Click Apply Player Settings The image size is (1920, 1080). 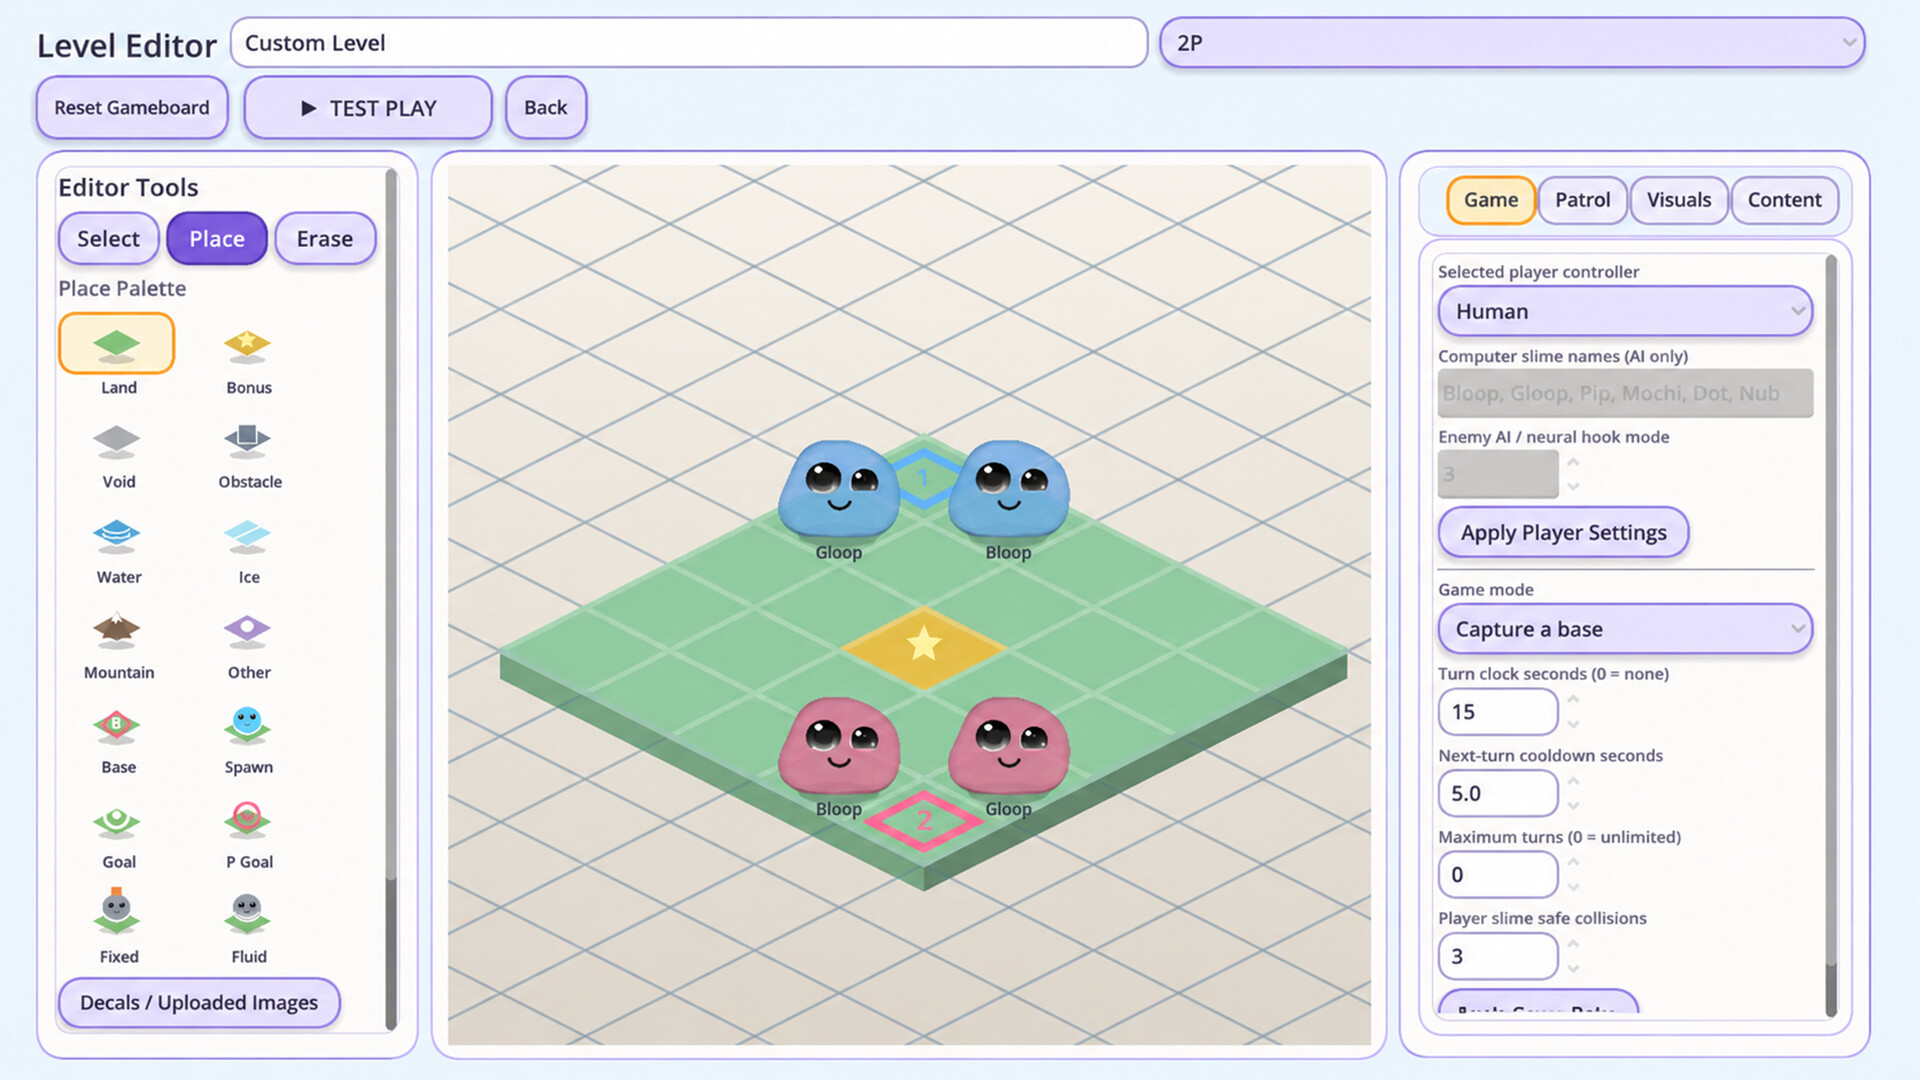[1563, 533]
